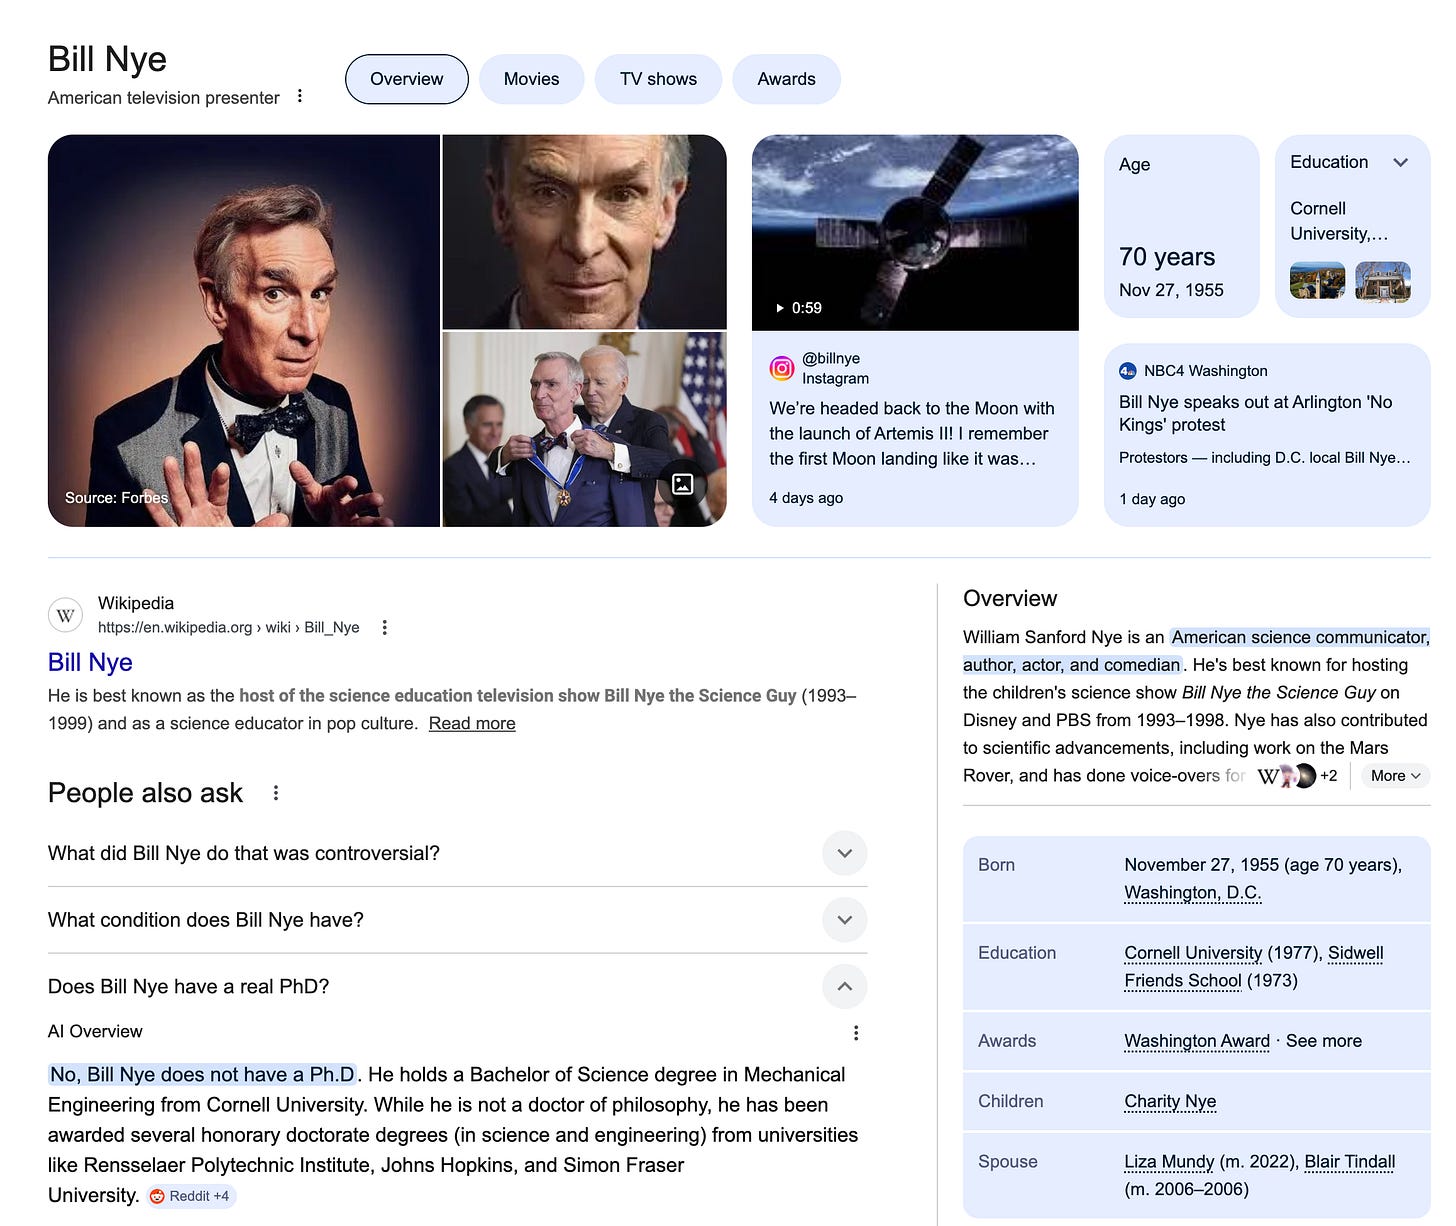Click the Instagram logo icon next to @billnye

click(x=782, y=368)
